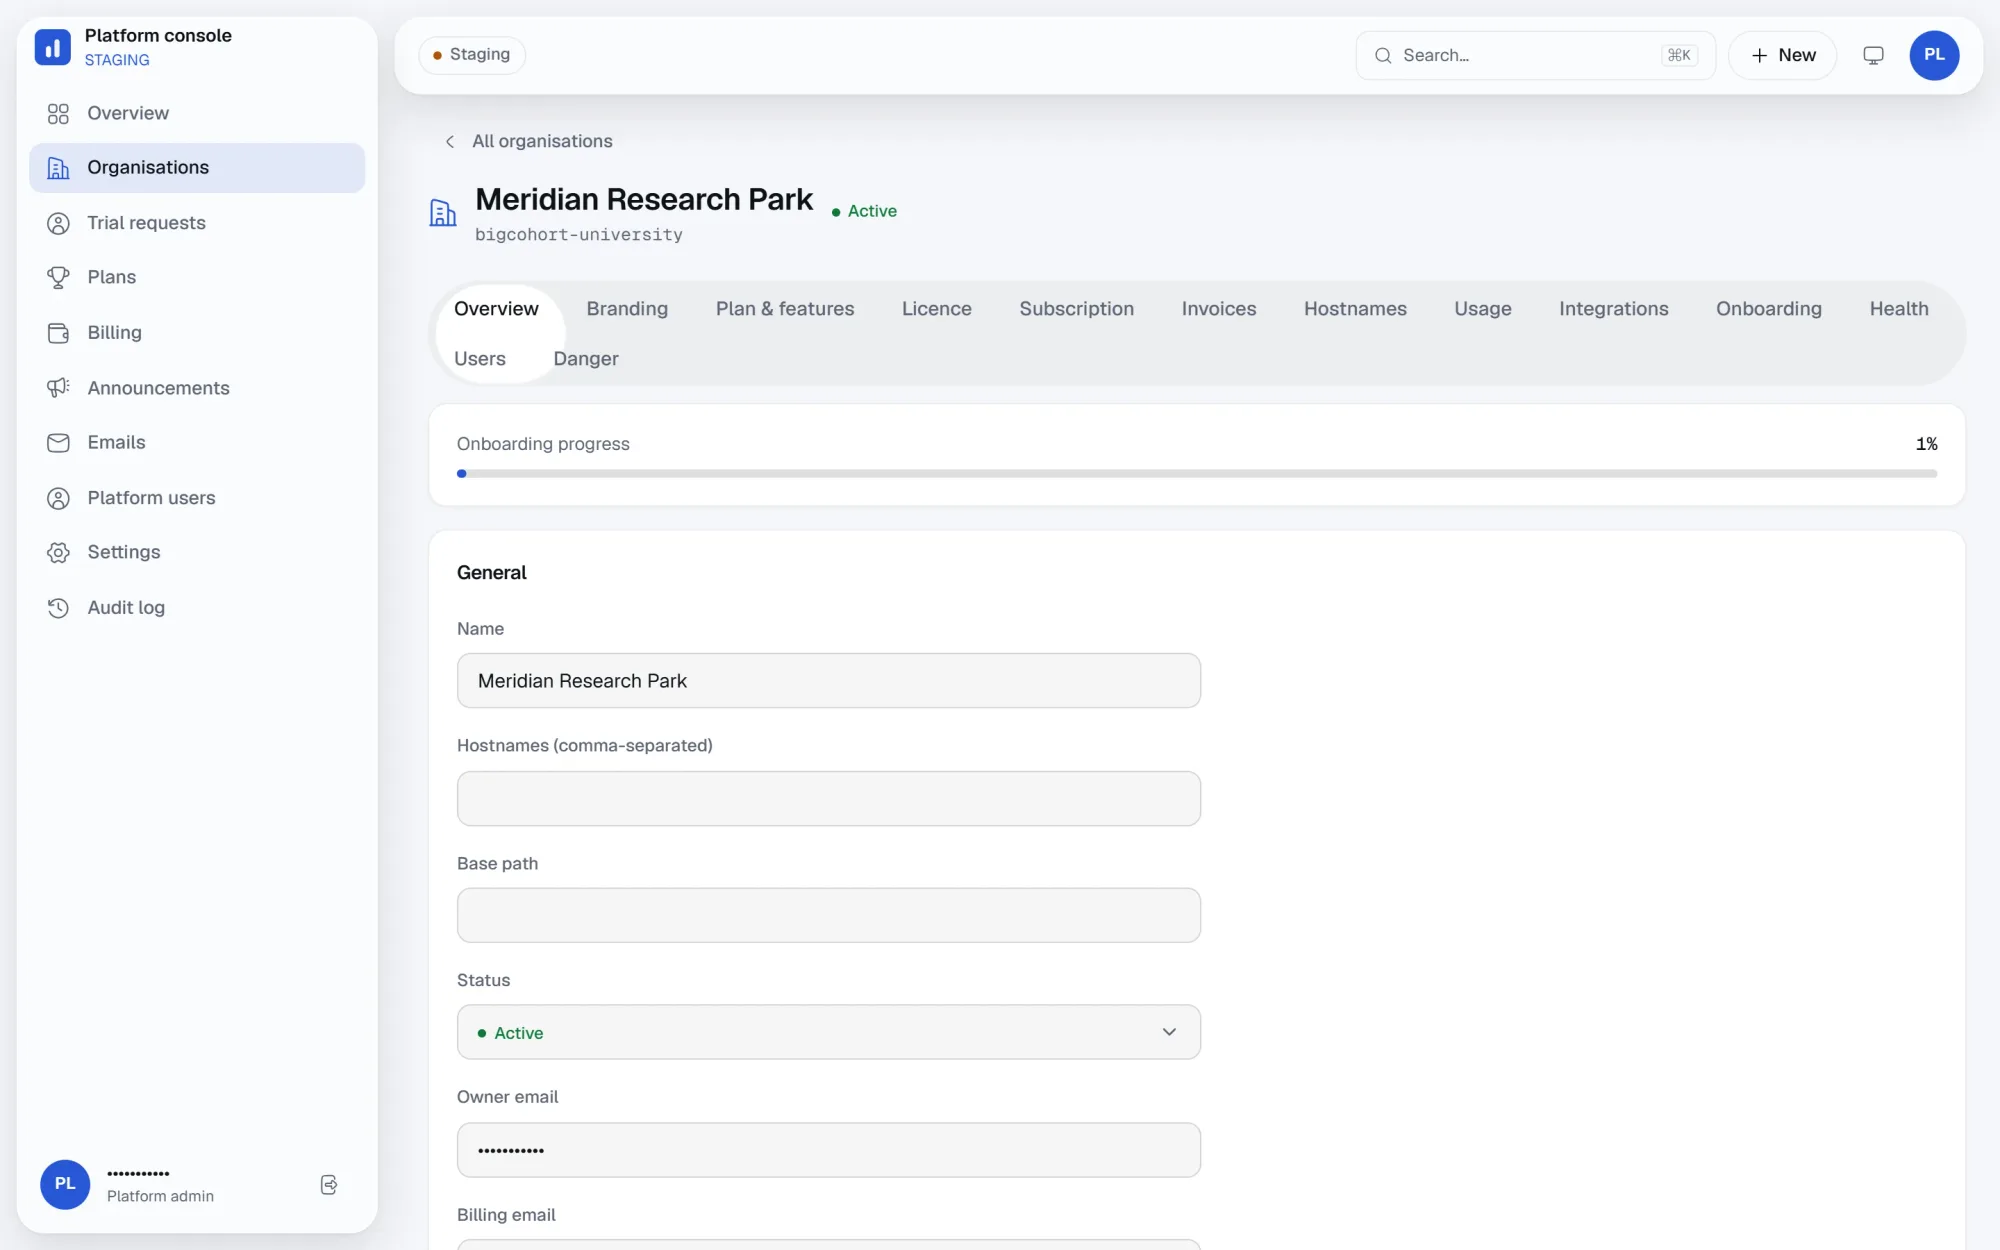Click the search magnifier icon

(x=1383, y=56)
